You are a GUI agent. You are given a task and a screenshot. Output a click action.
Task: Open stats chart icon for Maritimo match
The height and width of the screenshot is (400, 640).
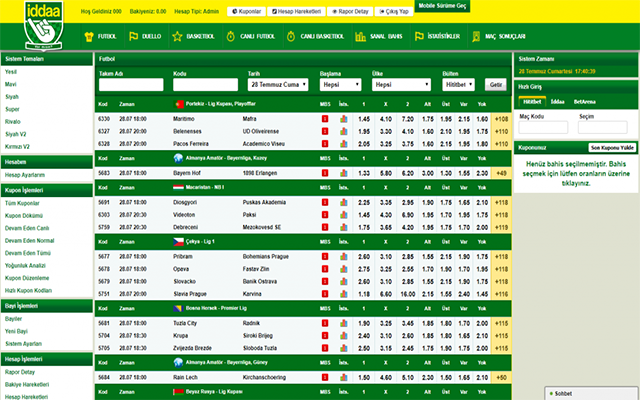point(343,119)
